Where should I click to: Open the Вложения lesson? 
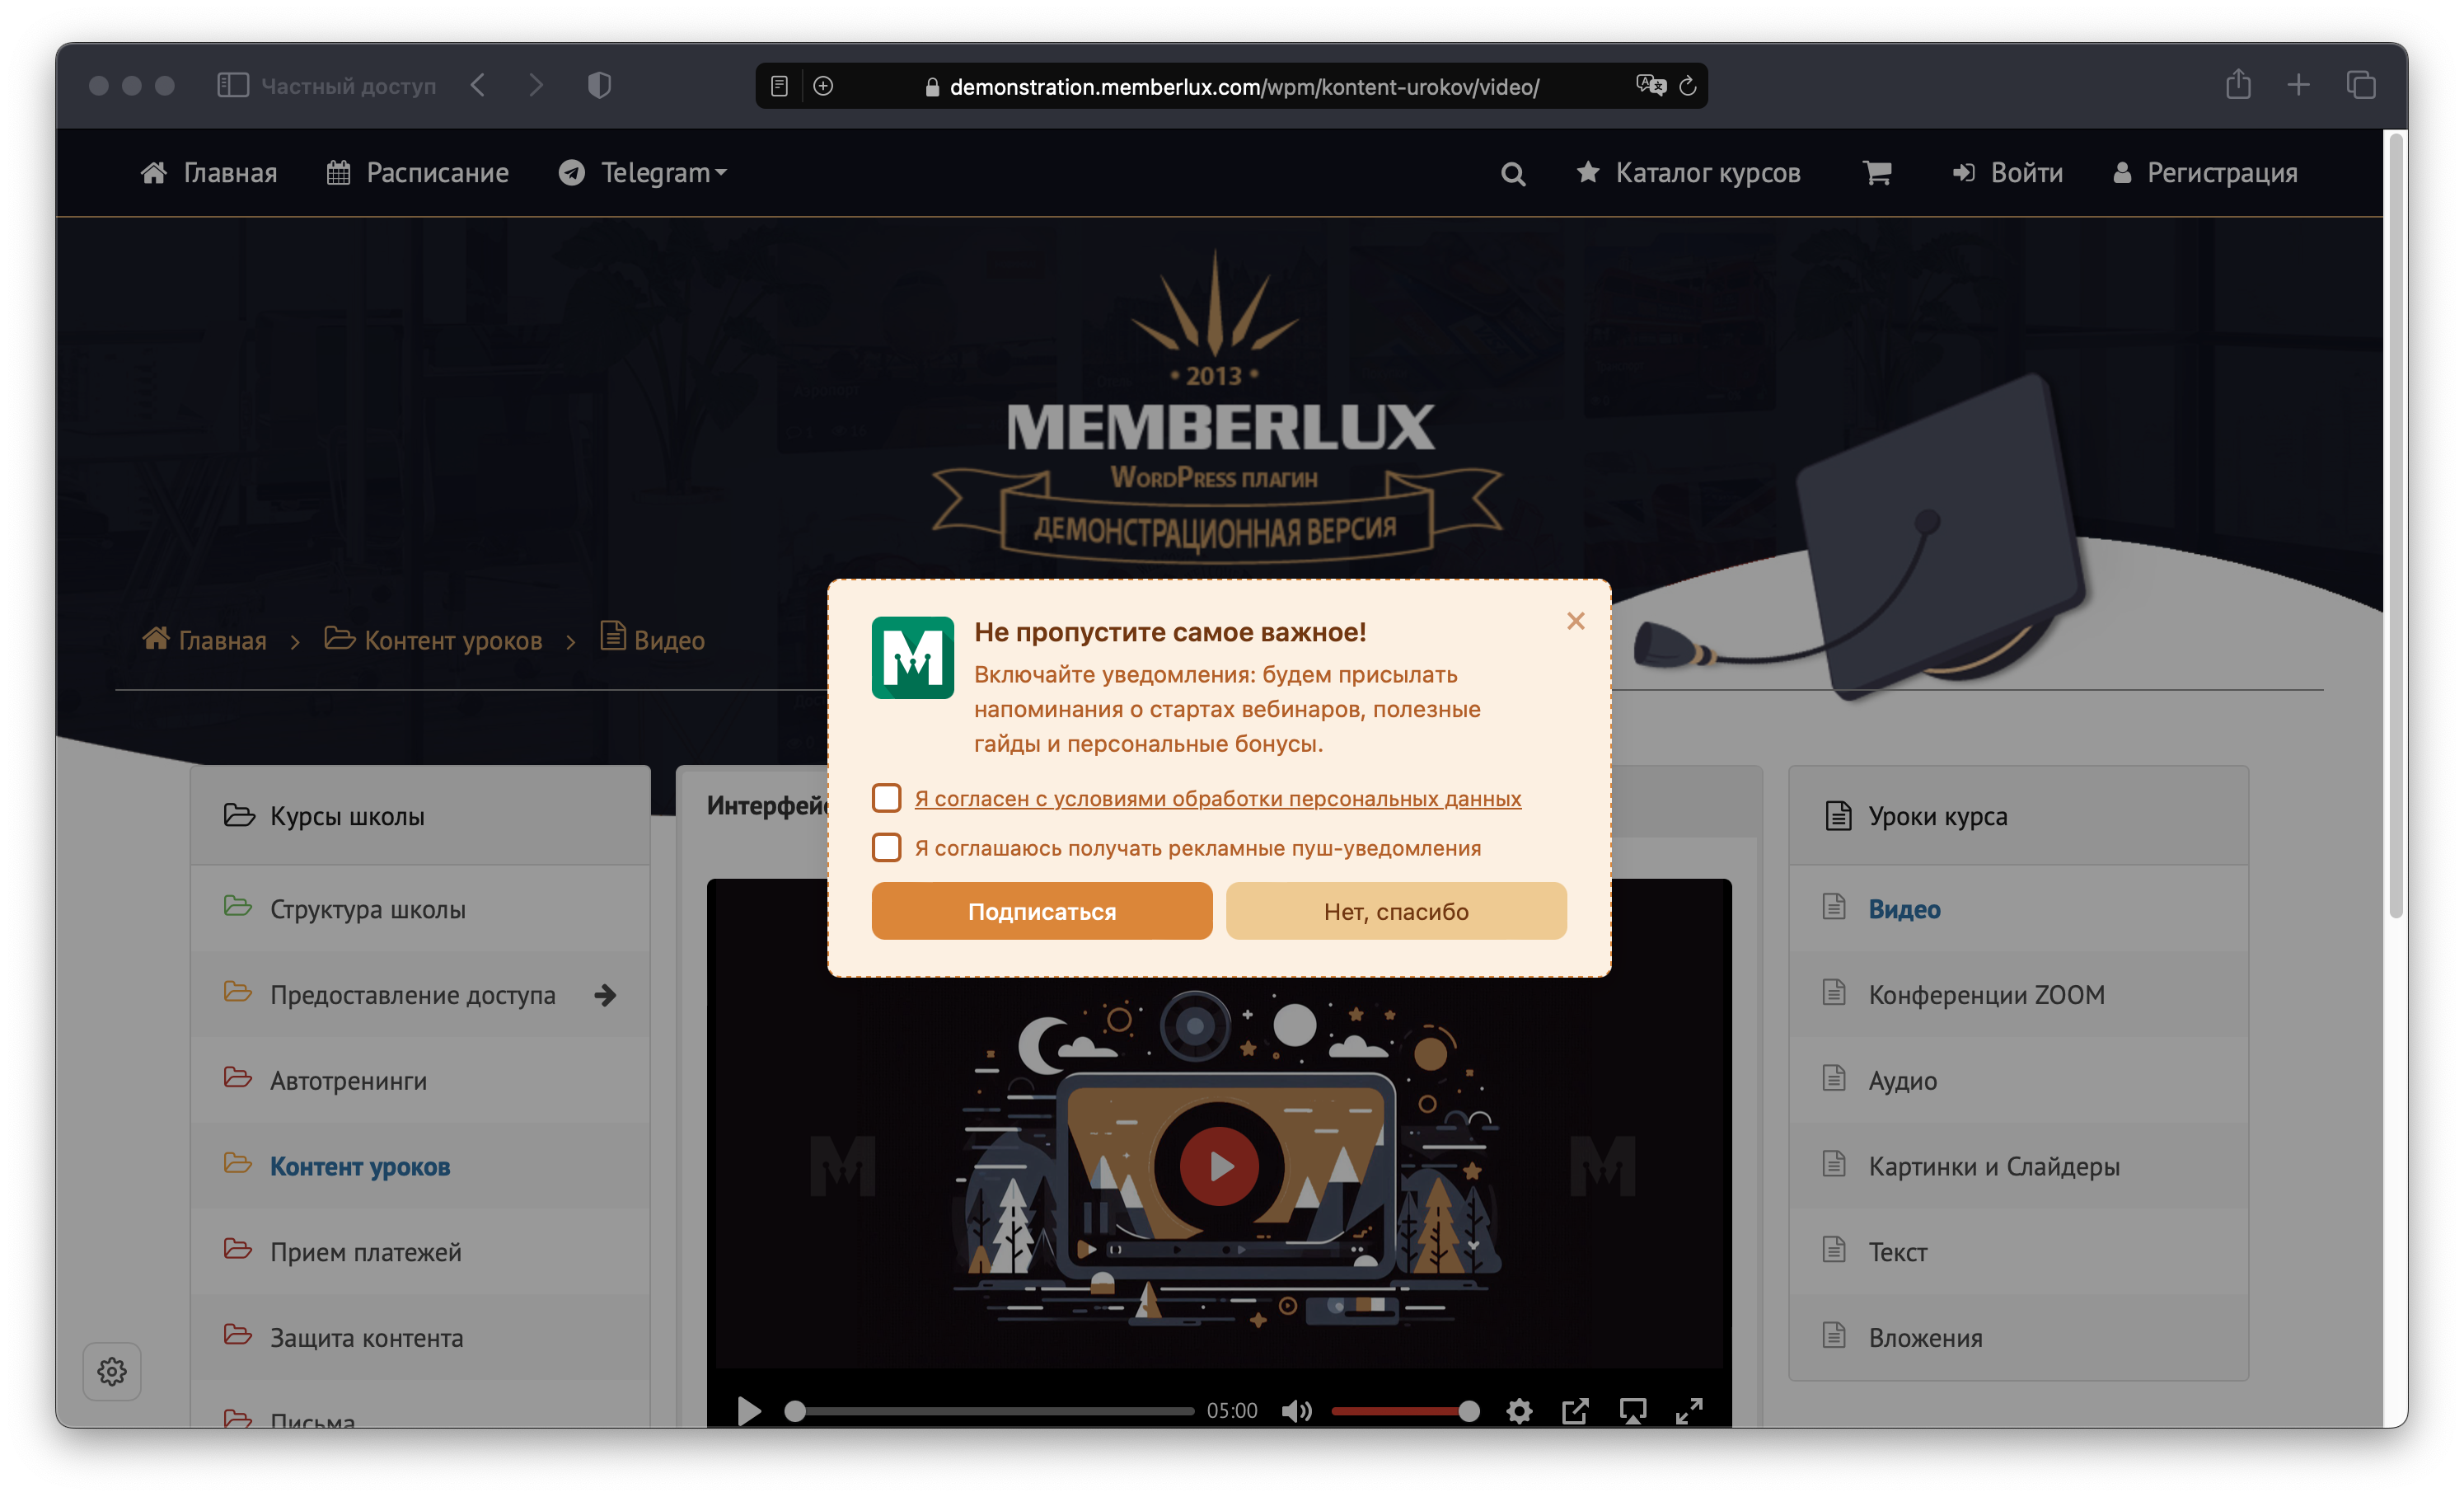2018,1338
